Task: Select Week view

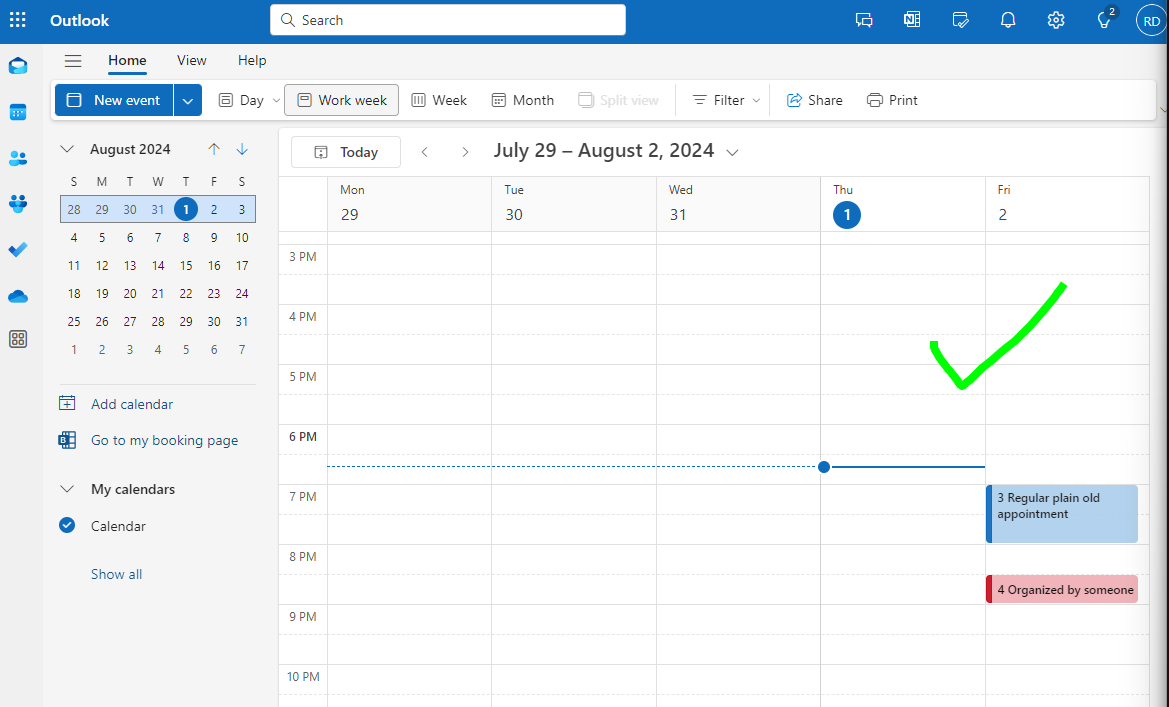Action: tap(439, 100)
